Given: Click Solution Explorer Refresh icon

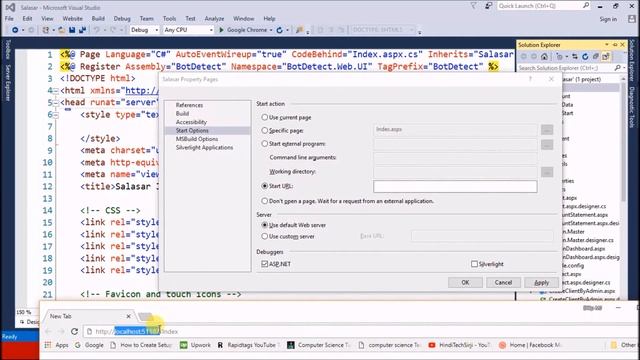Looking at the screenshot, I should pyautogui.click(x=585, y=56).
